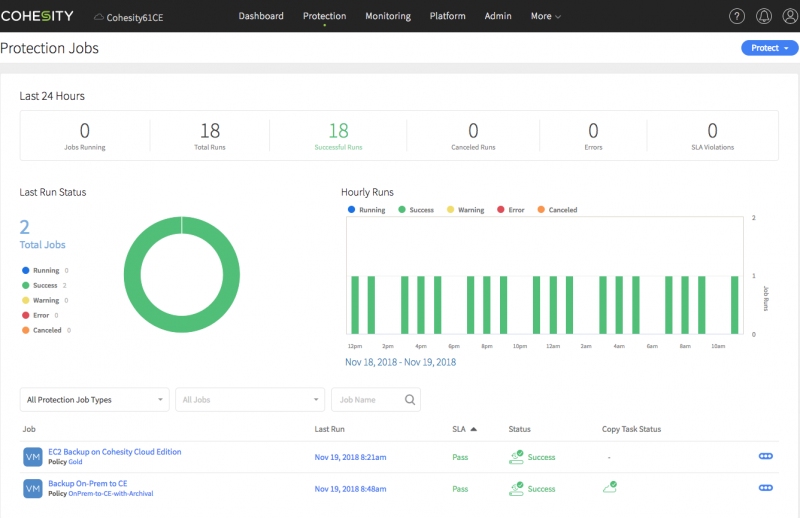This screenshot has width=800, height=518.
Task: Click the 0 Canceled Runs stat
Action: 473,136
